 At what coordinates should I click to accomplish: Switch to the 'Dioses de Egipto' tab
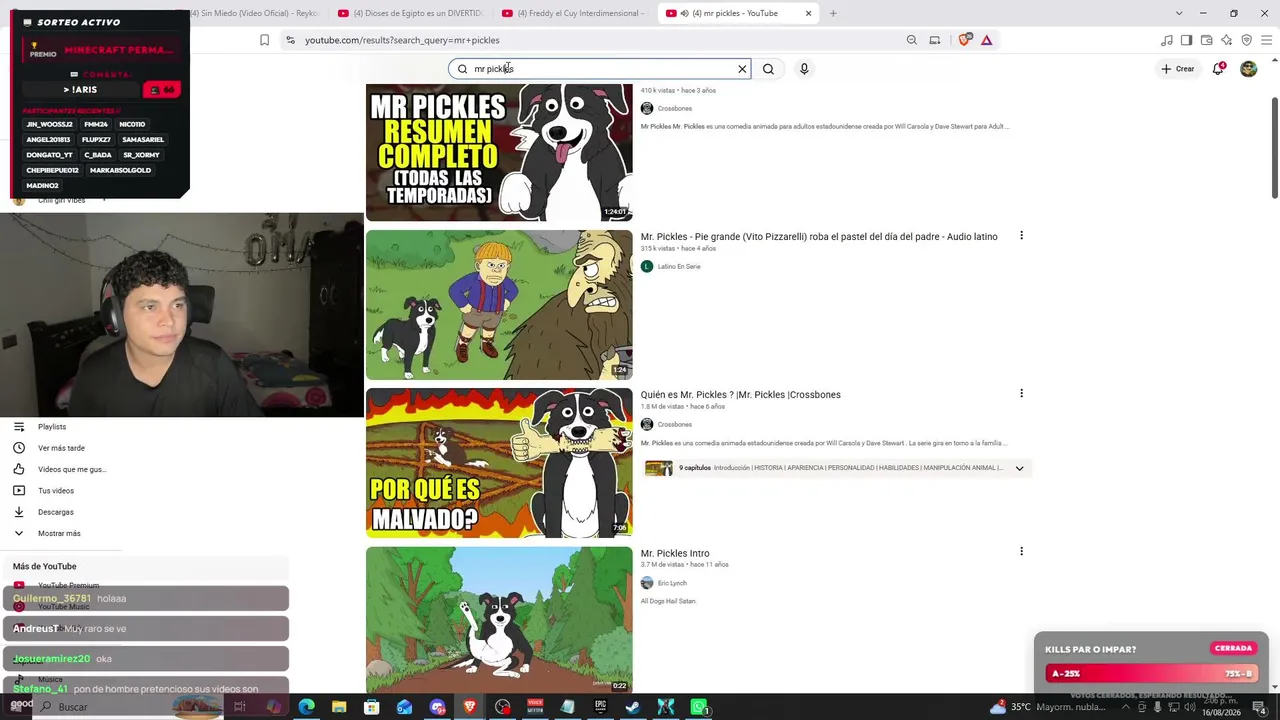410,13
